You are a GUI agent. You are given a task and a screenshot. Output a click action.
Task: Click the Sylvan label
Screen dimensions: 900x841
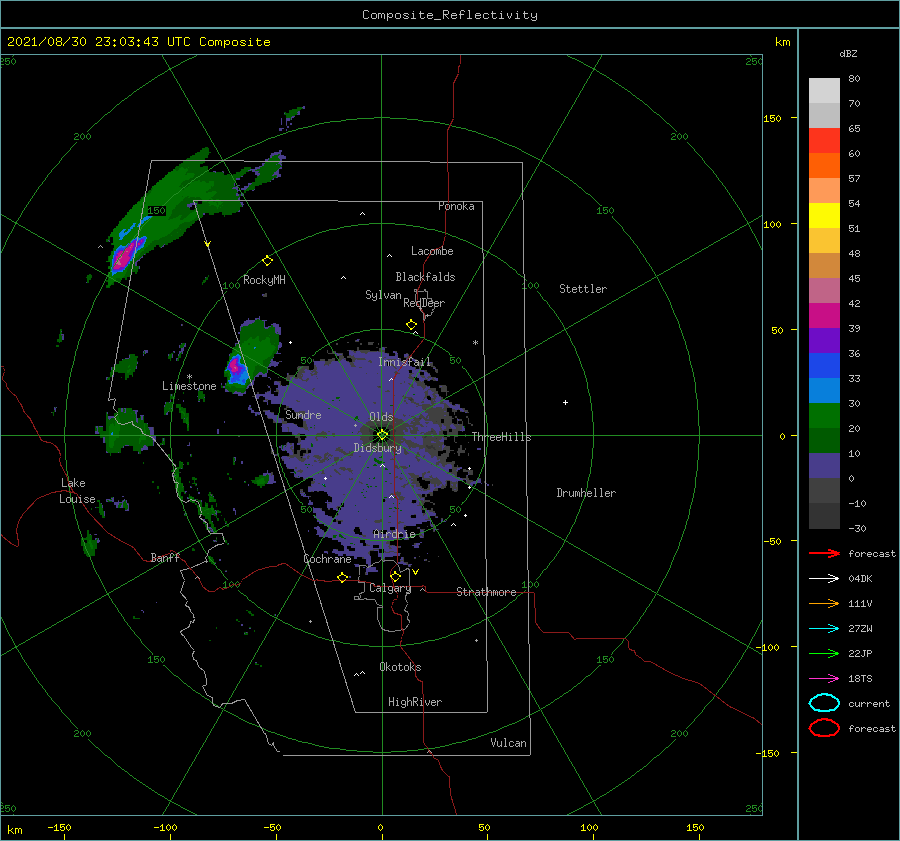383,295
